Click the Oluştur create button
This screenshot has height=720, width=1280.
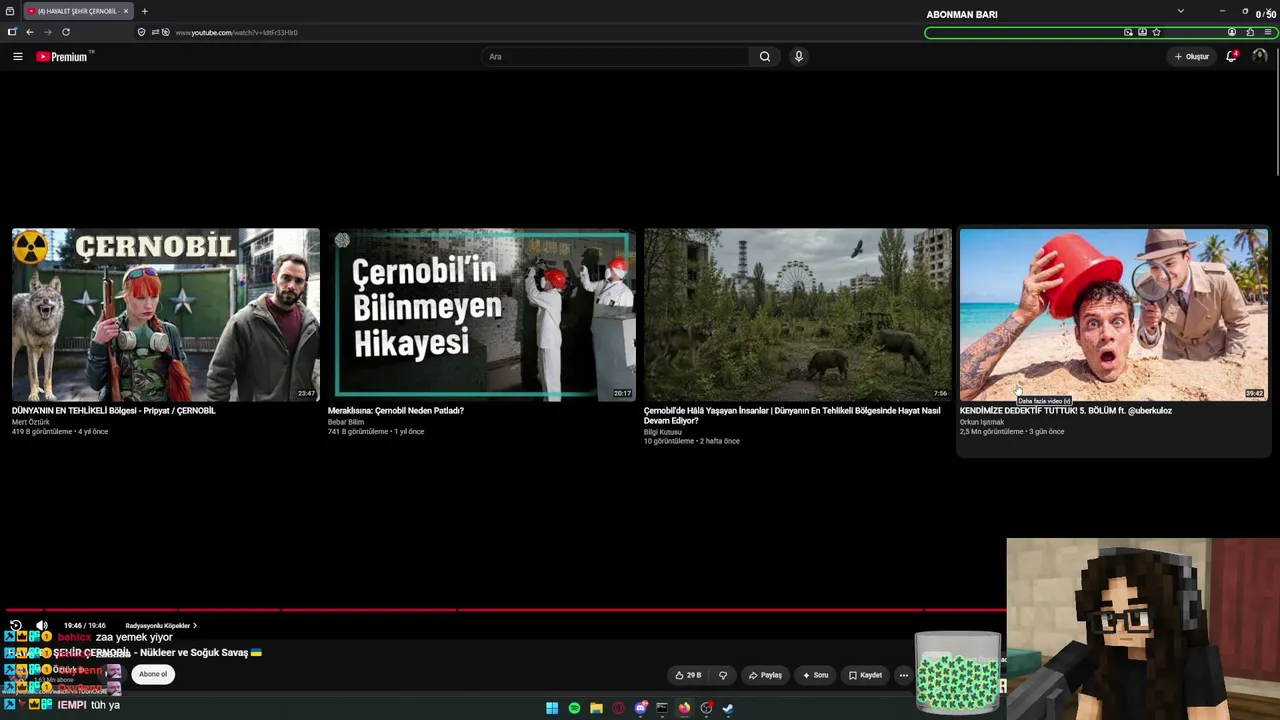click(1192, 57)
